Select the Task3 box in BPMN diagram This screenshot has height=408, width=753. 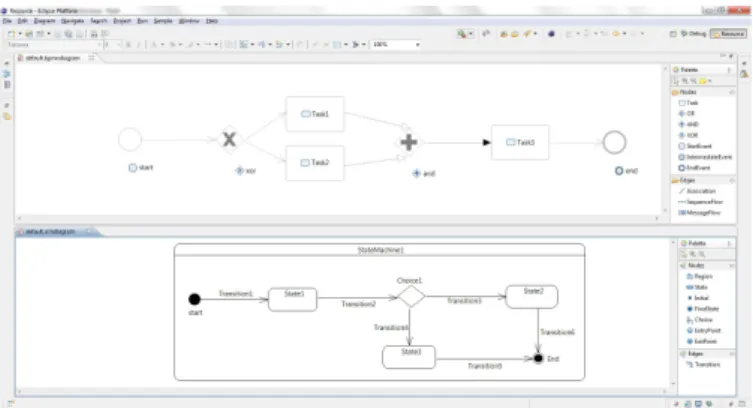520,142
